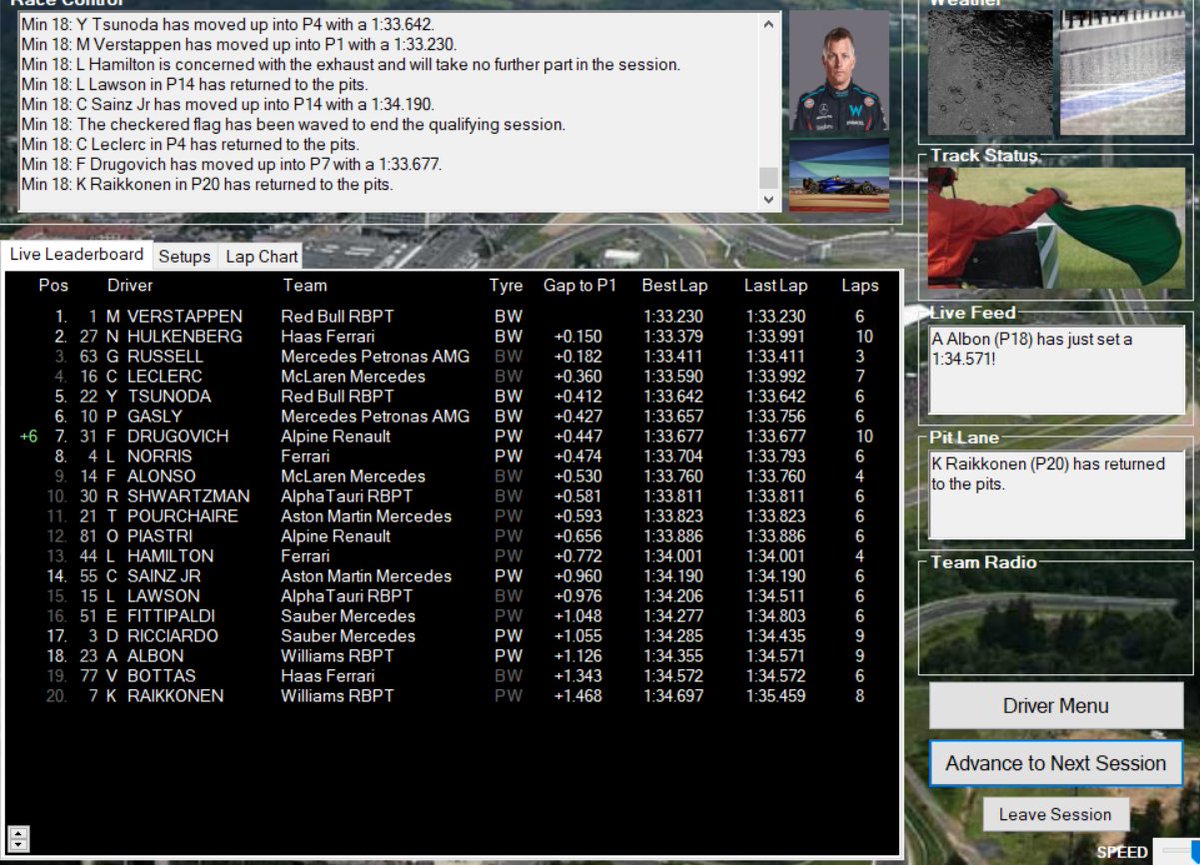
Task: Click the Leave Session button
Action: [1055, 814]
